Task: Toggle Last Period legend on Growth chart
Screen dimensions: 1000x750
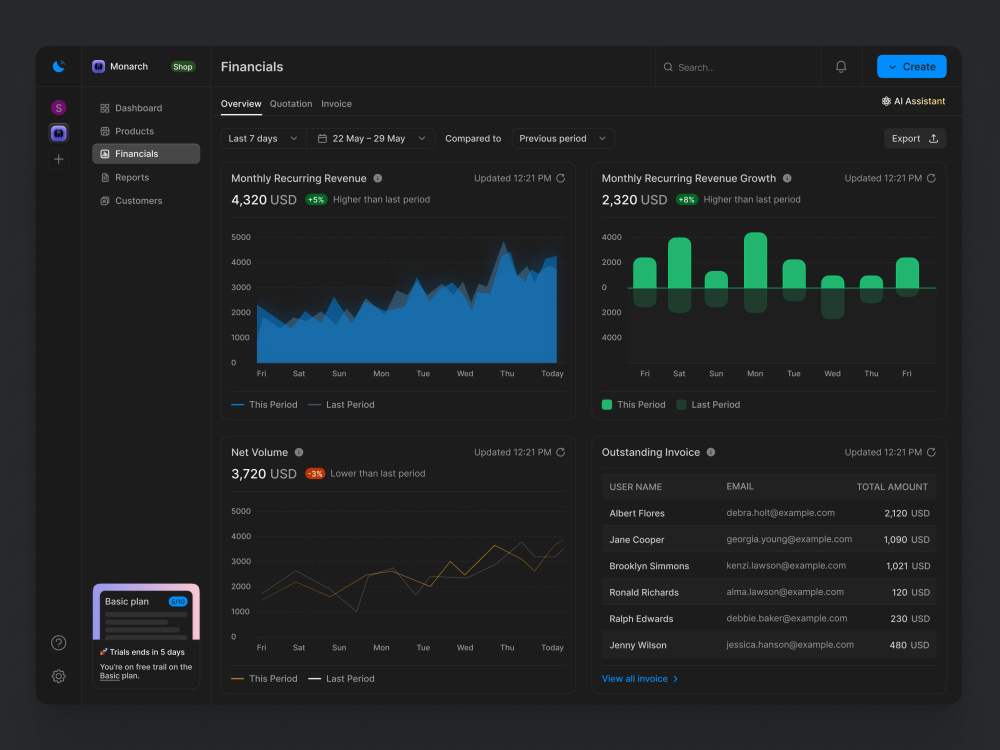Action: tap(708, 404)
